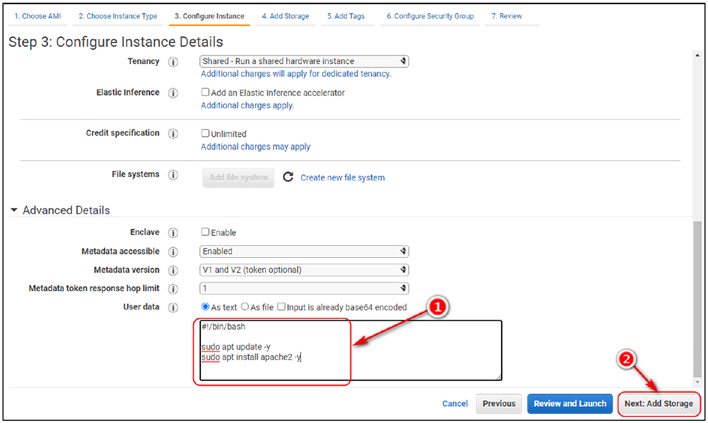Open Elastic Inference Additional charges apply link
708x423 pixels.
tap(247, 105)
